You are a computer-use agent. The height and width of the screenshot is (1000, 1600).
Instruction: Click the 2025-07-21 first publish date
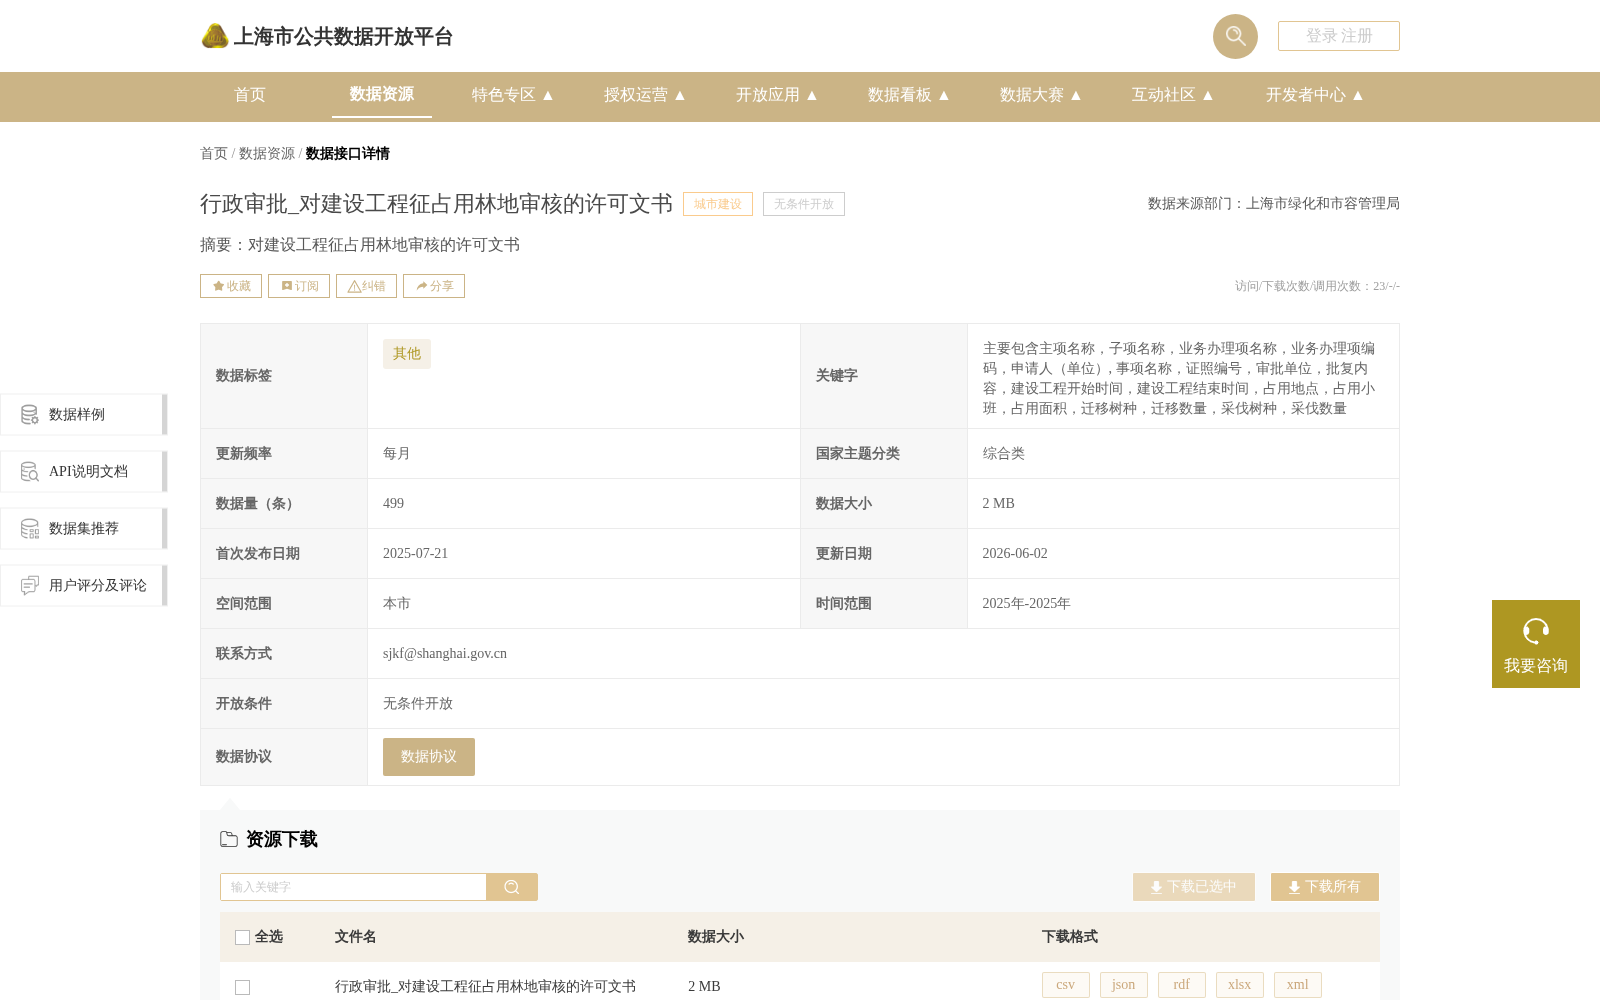[416, 554]
